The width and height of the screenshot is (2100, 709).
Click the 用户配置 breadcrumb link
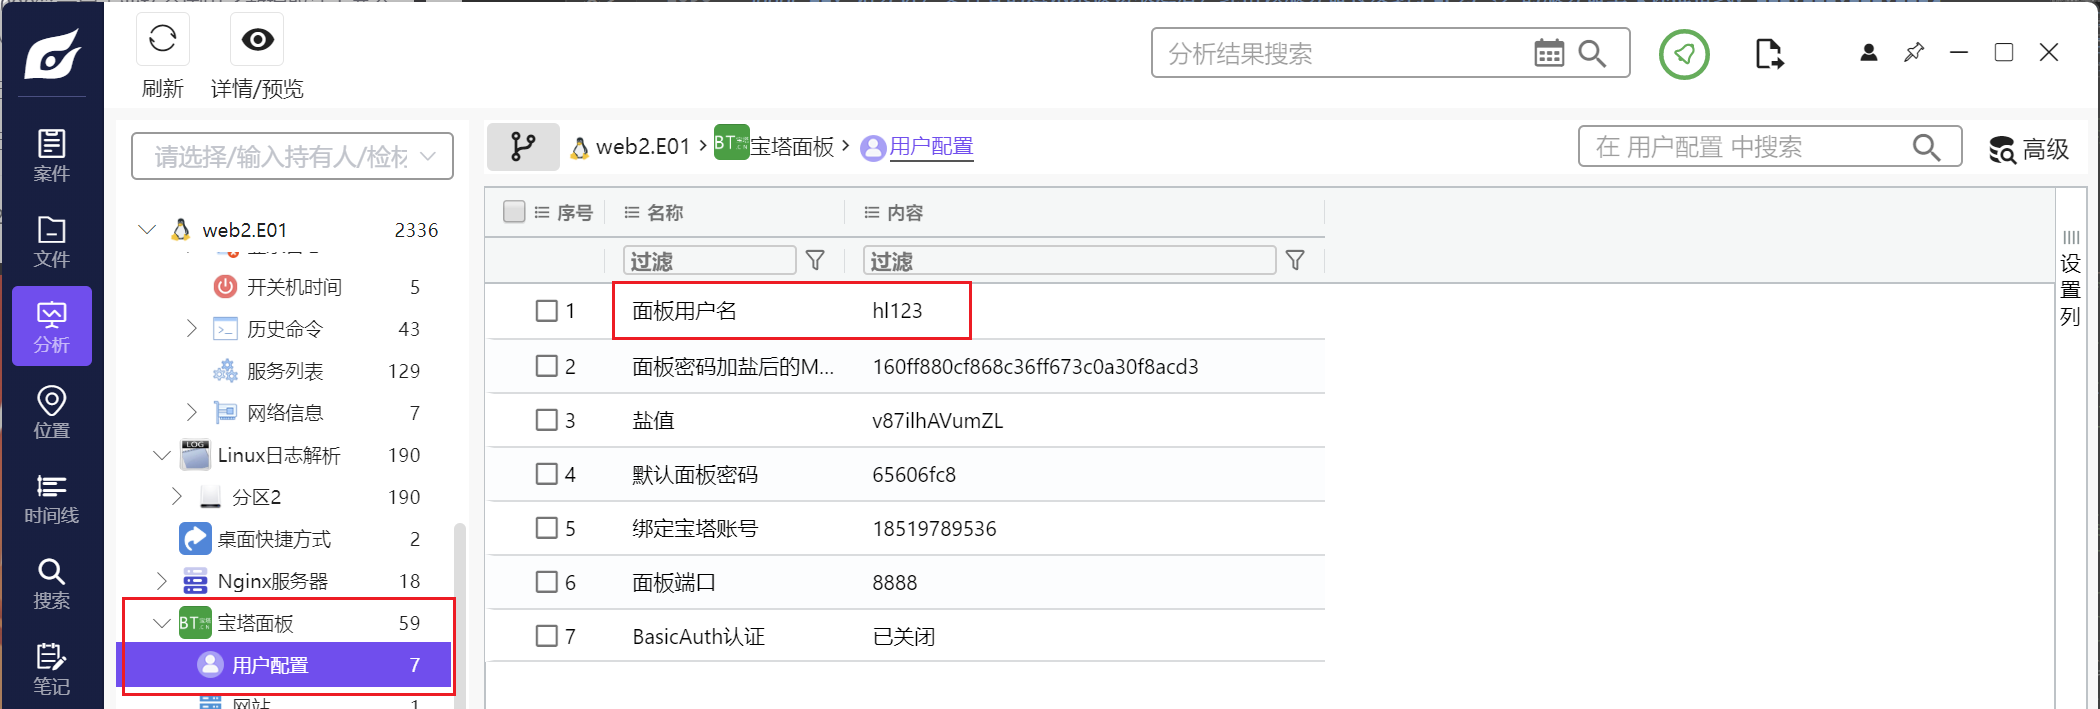(x=931, y=147)
